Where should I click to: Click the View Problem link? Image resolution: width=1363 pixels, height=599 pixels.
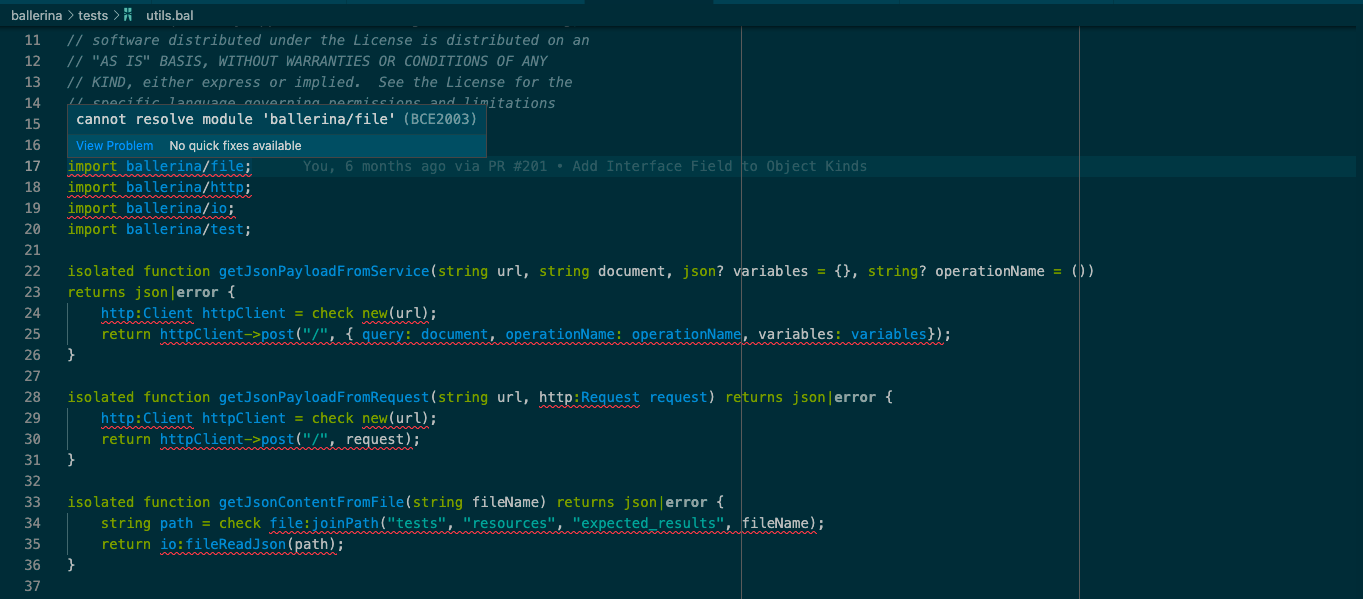pyautogui.click(x=114, y=145)
